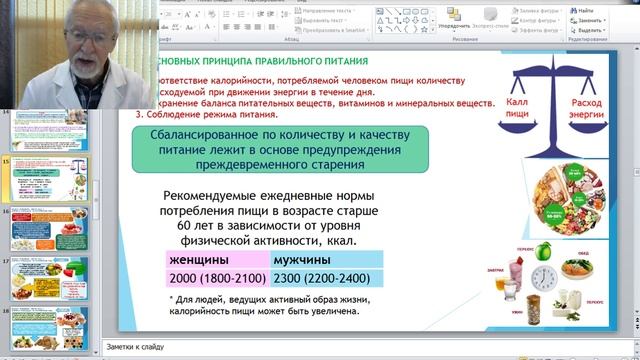Select the five-point star shape
Viewport: 640px width, 360px height.
pyautogui.click(x=424, y=29)
